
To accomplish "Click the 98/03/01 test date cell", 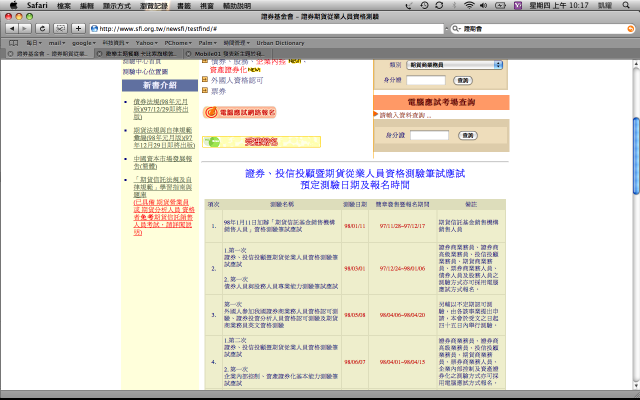I will tap(355, 269).
